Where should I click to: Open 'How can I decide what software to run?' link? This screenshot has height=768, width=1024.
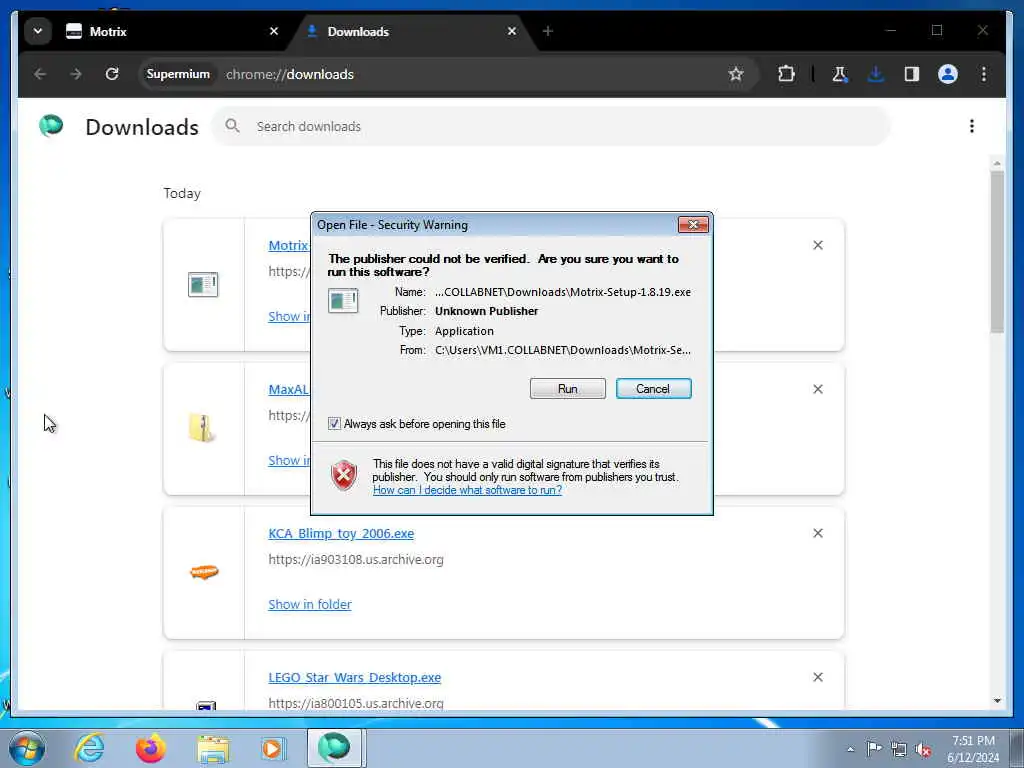[x=467, y=490]
